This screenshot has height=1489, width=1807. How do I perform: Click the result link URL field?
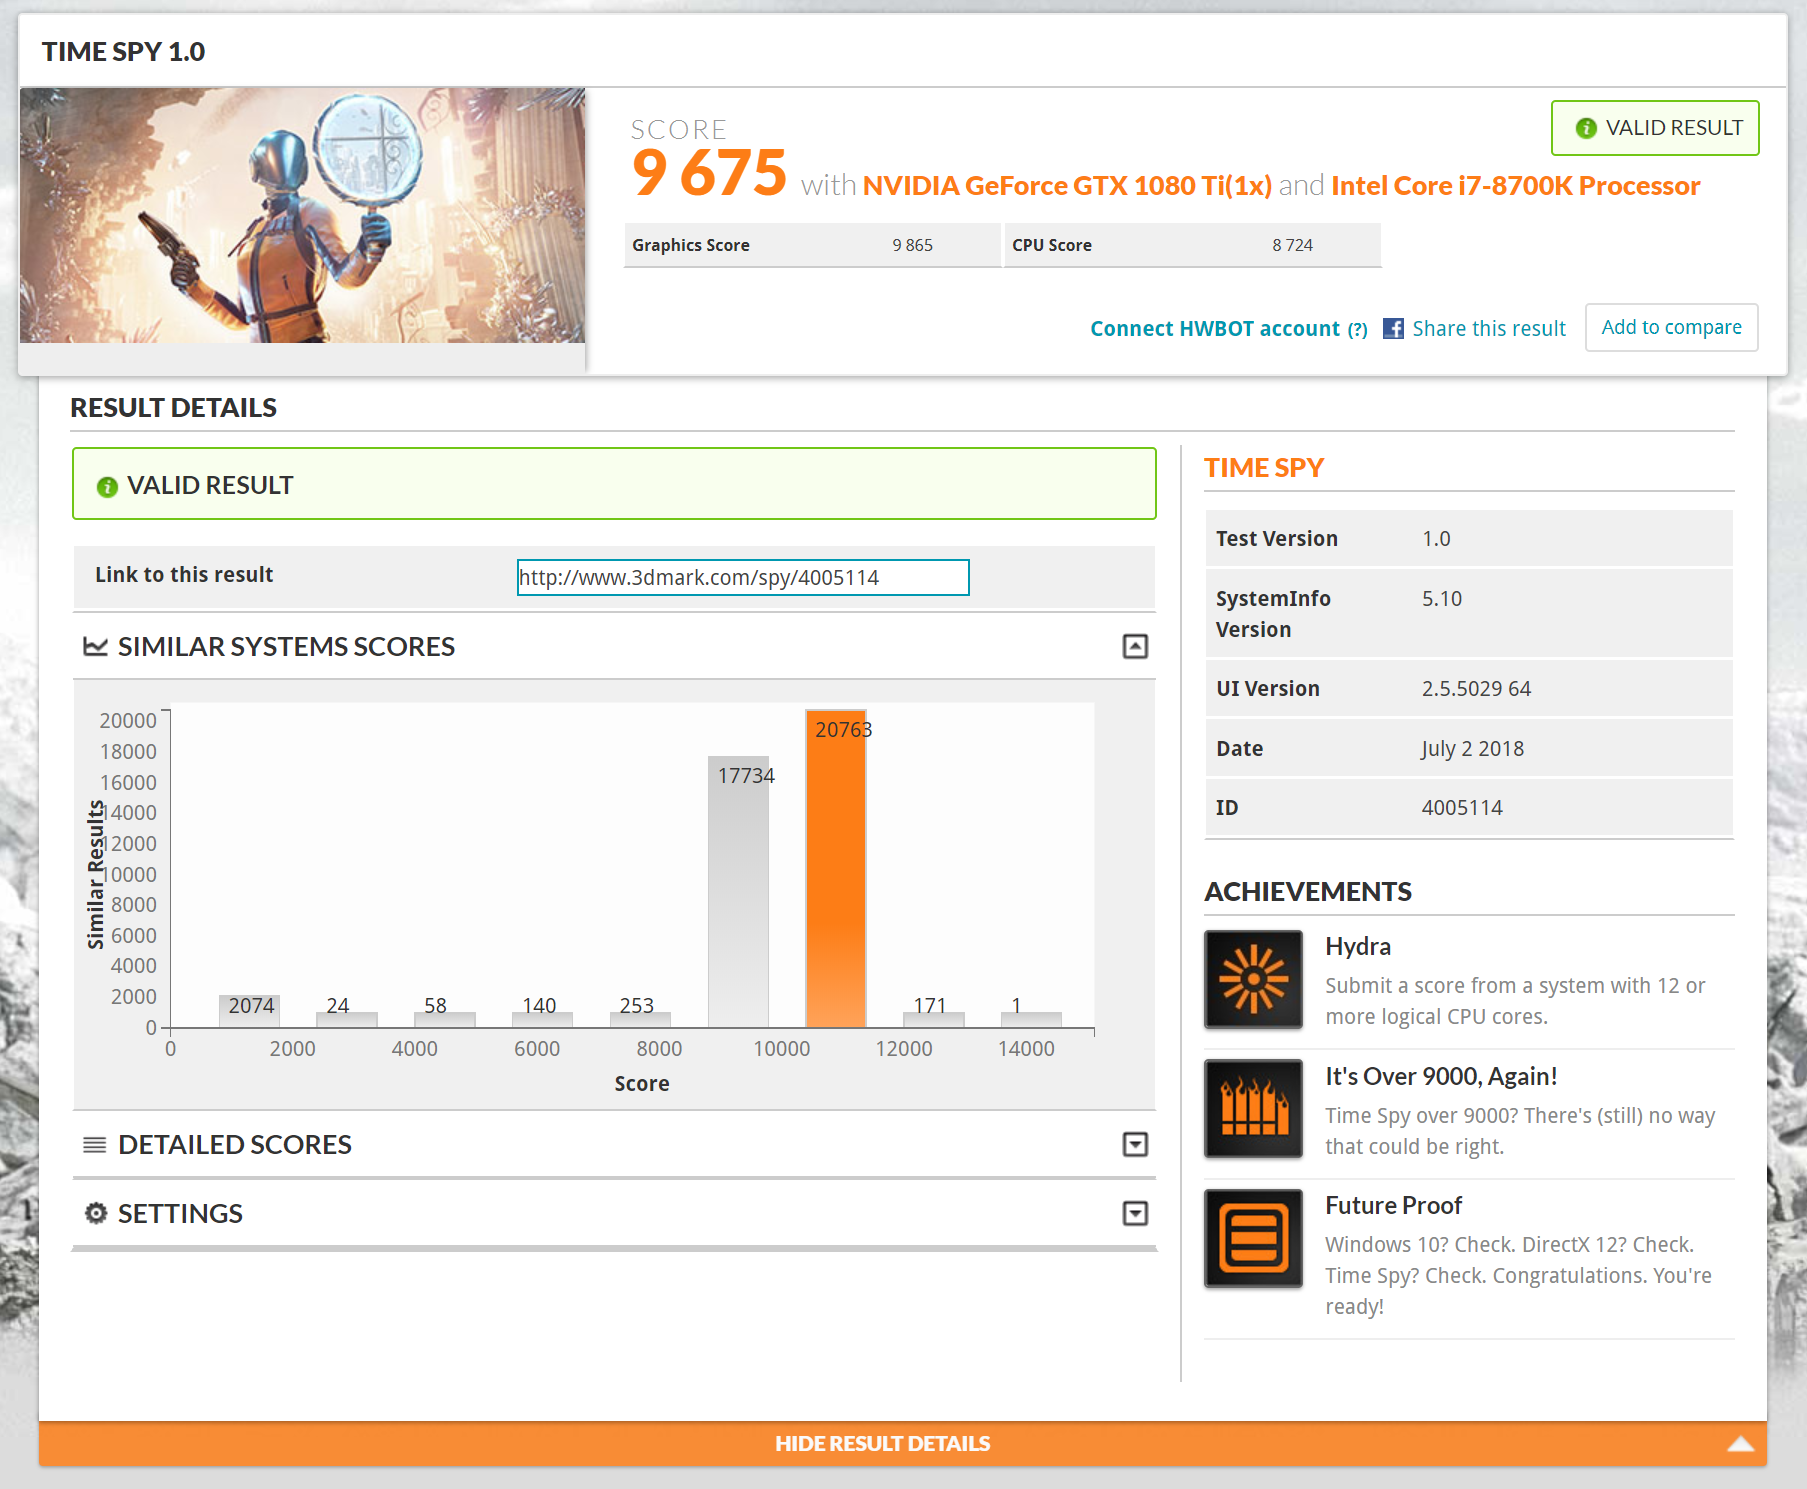coord(743,577)
